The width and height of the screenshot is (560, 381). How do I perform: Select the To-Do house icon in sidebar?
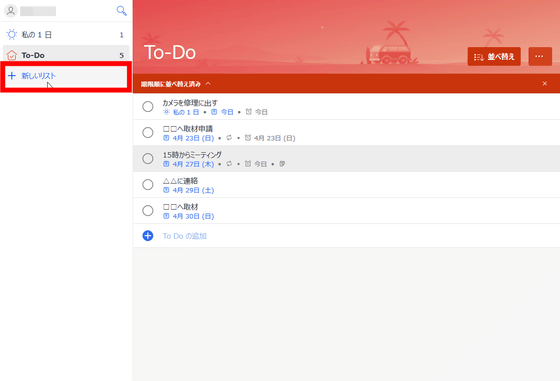pos(12,55)
